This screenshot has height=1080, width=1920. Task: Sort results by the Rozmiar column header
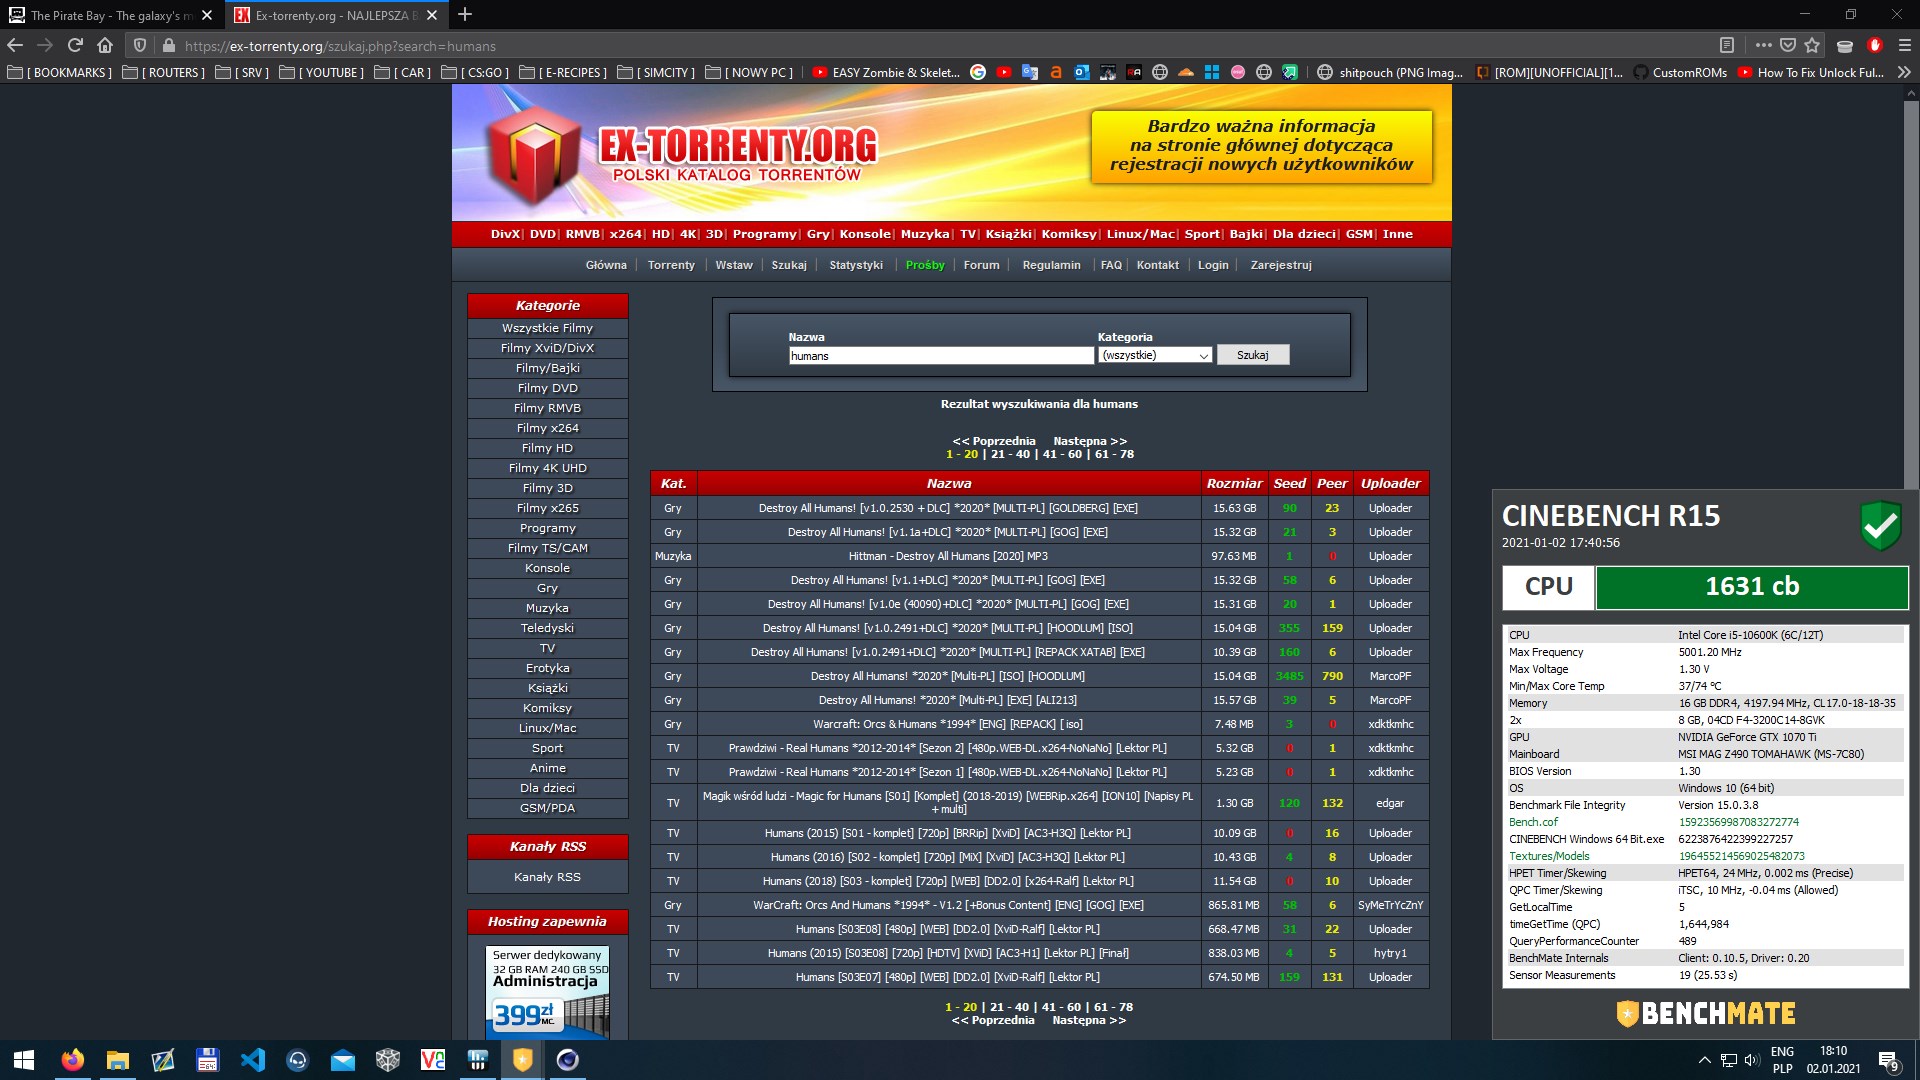click(1234, 483)
